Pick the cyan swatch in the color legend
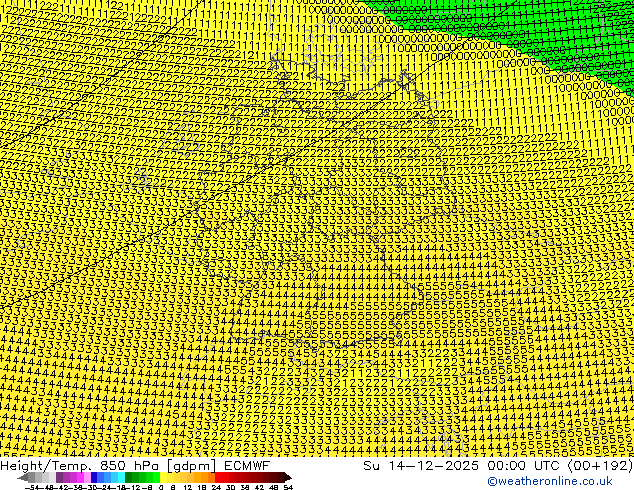 coord(122,477)
